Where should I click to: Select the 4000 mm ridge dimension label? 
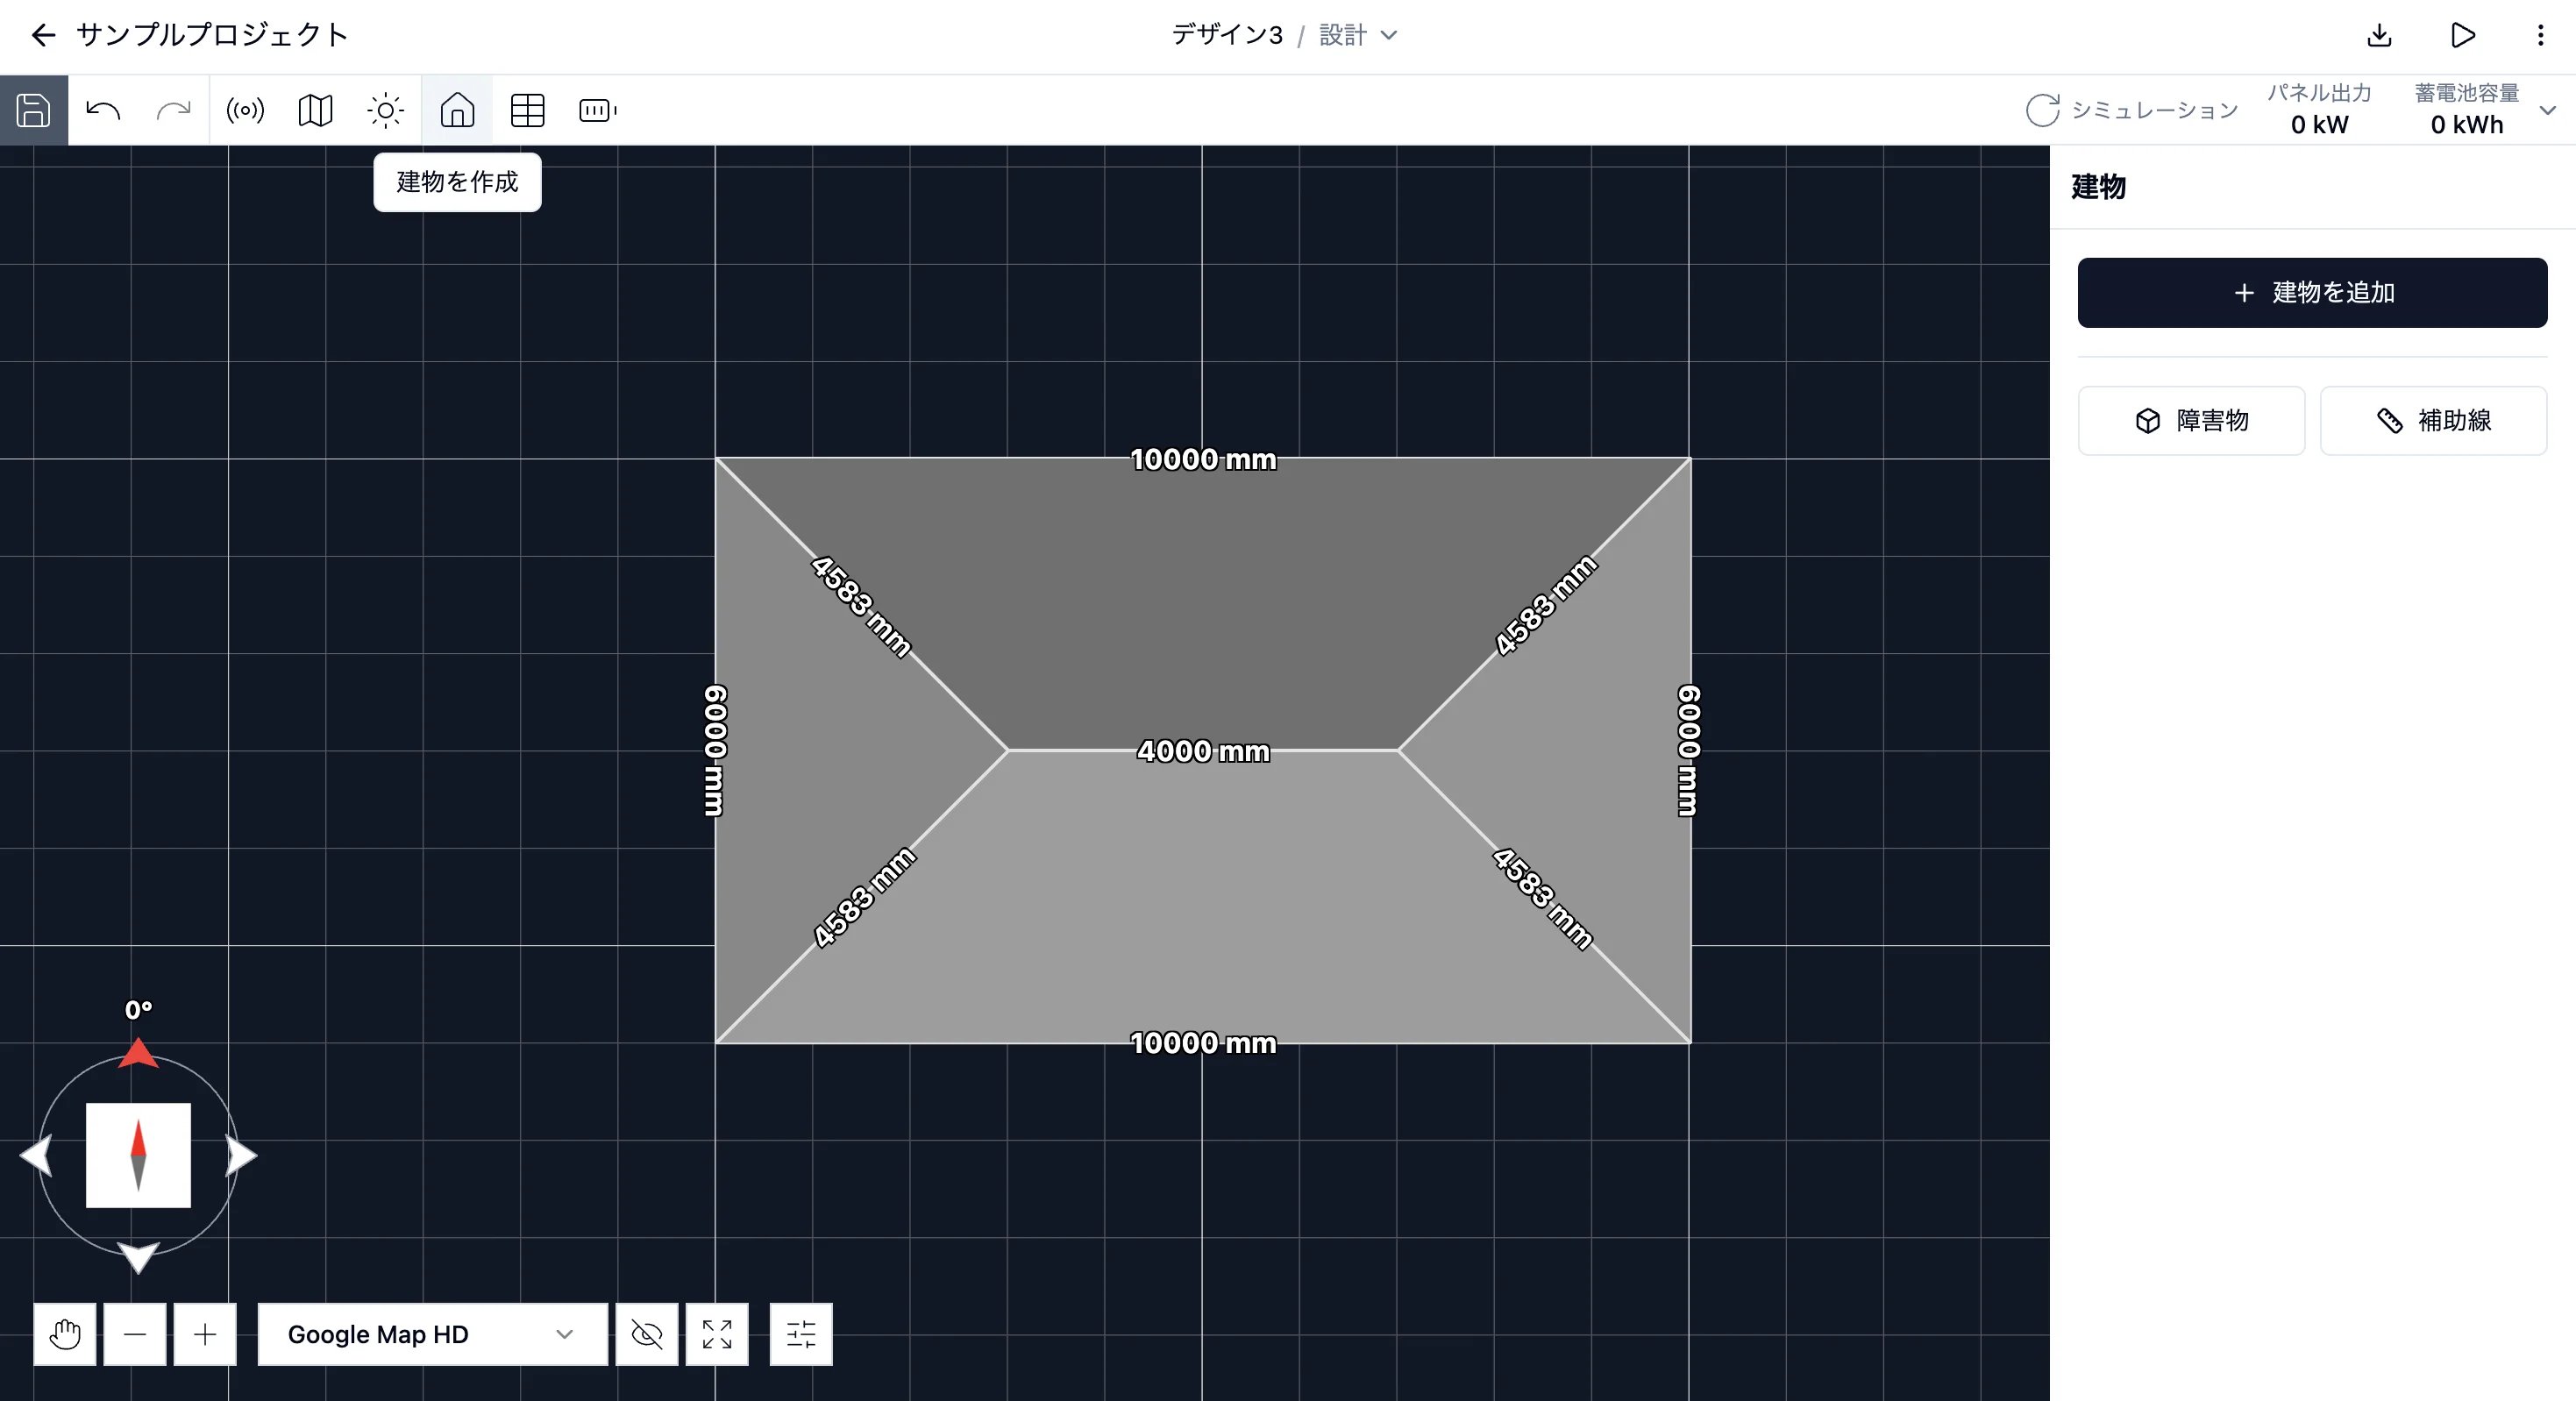tap(1203, 751)
